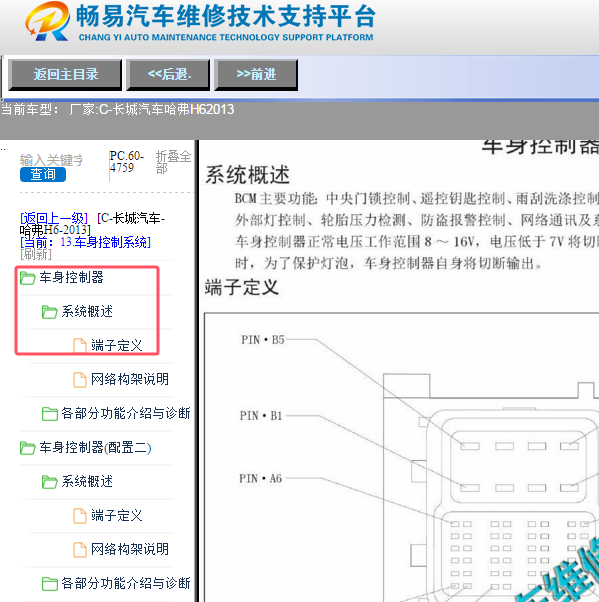Select 车身控制器(配置二) tree label

95,447
